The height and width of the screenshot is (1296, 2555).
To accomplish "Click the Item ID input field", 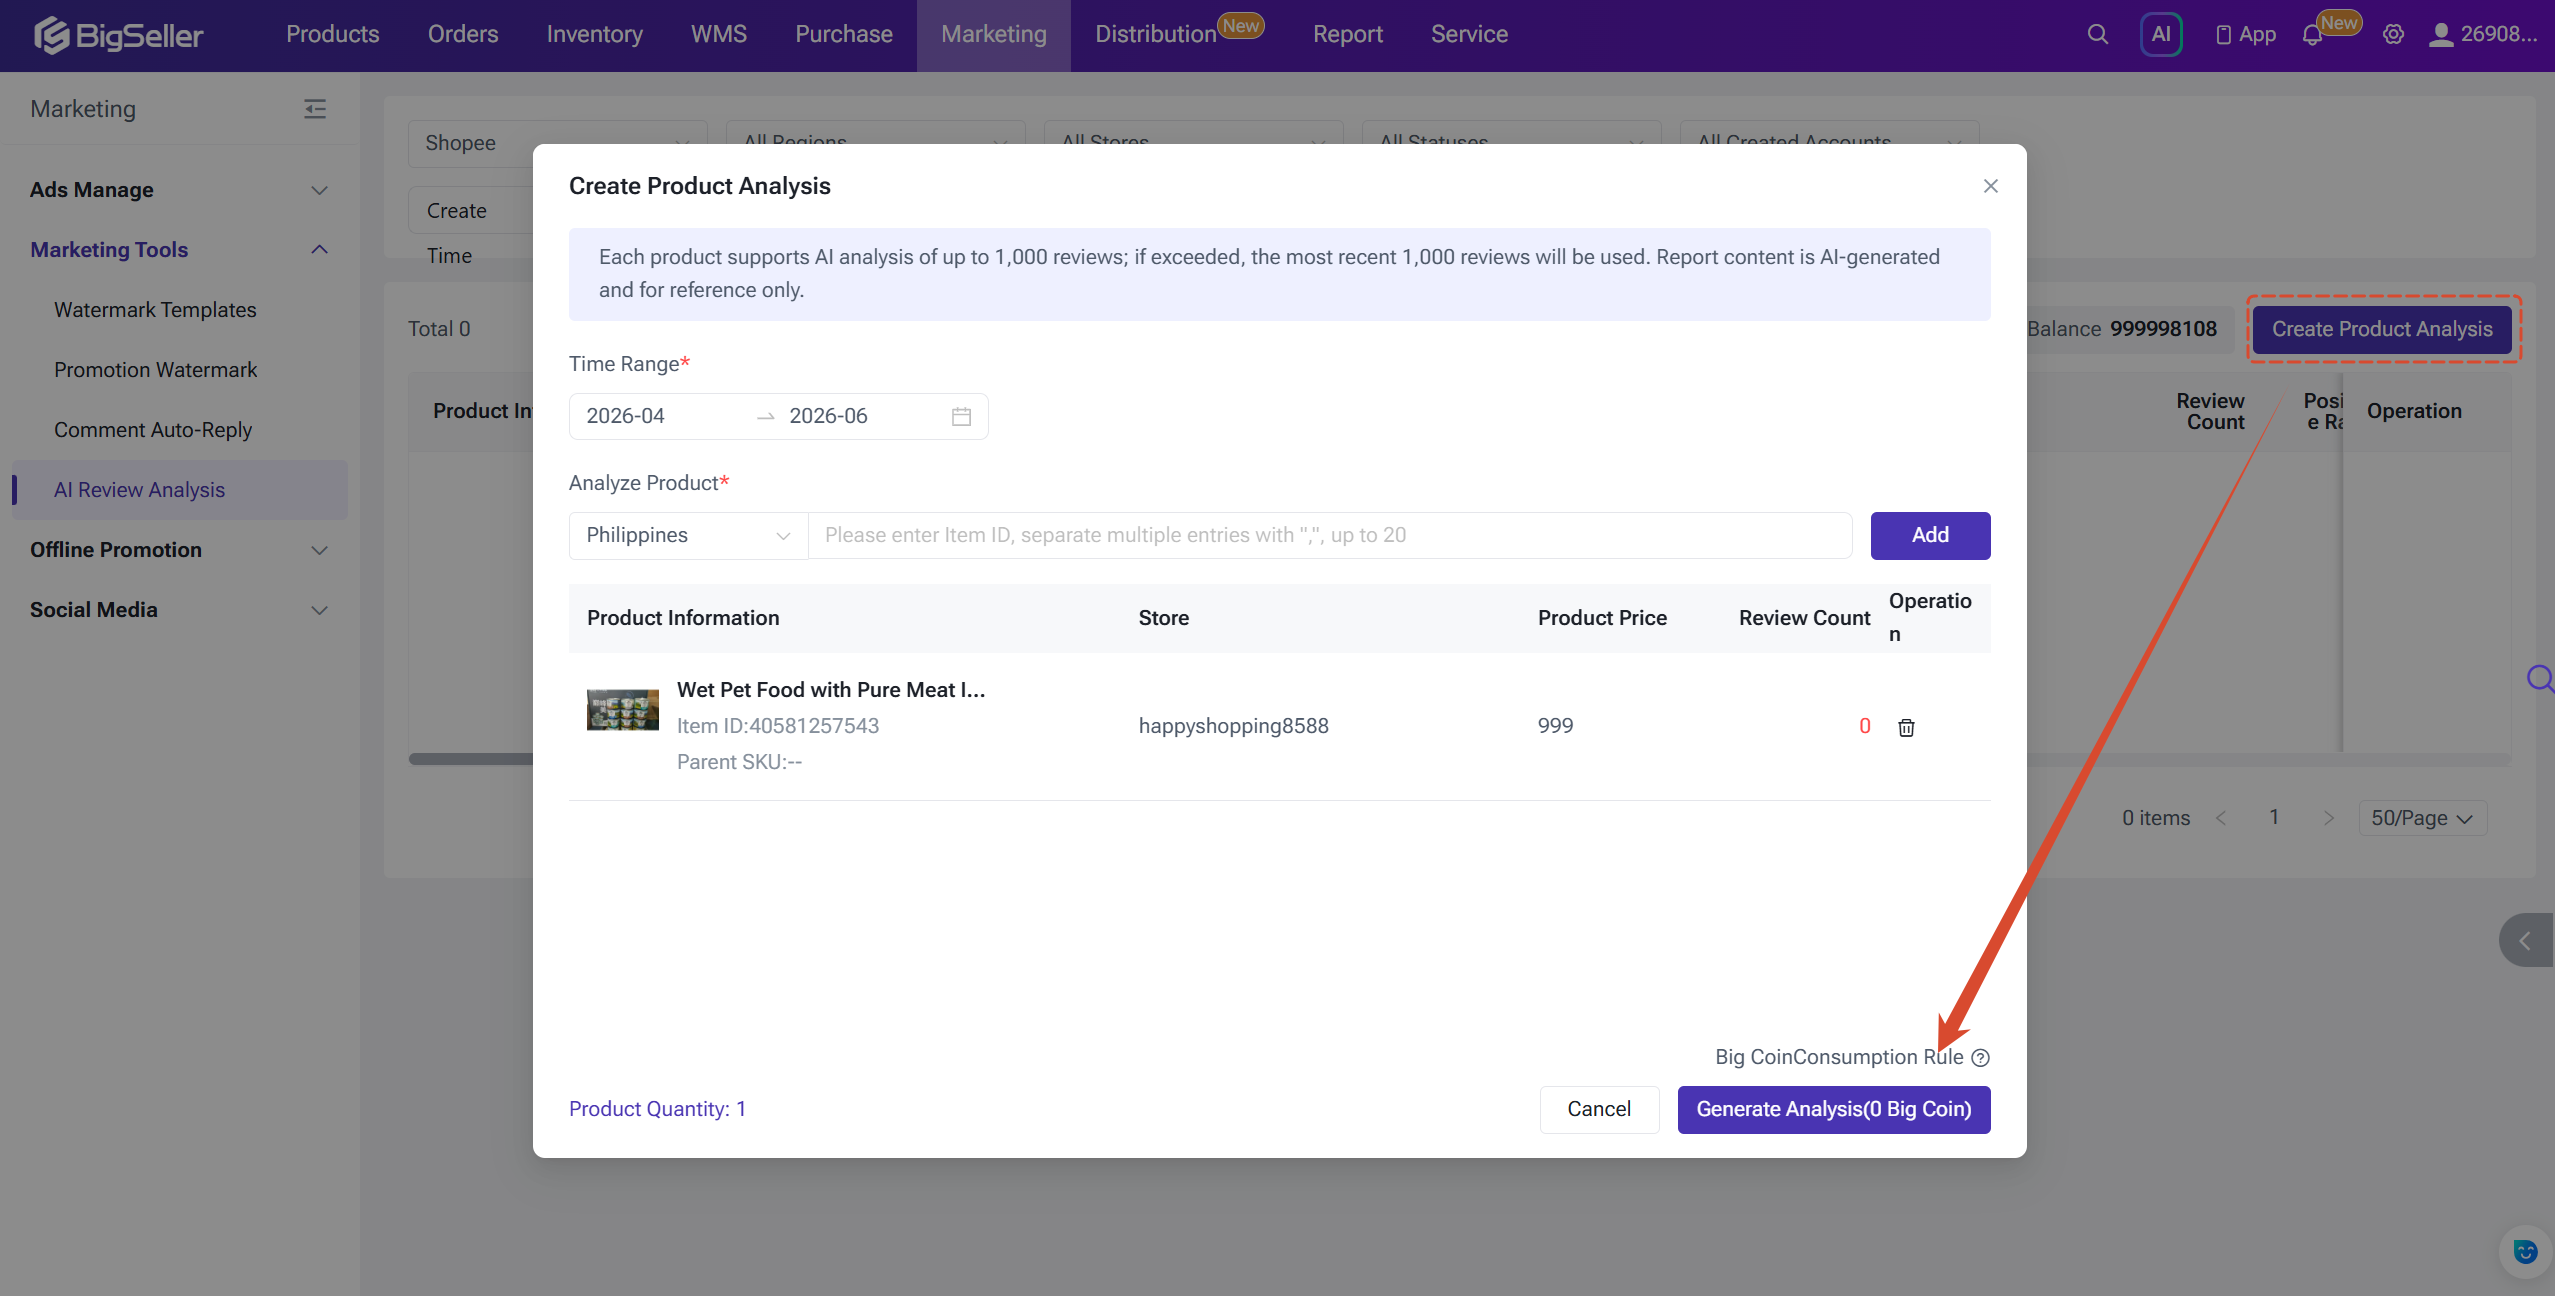I will 1330,536.
